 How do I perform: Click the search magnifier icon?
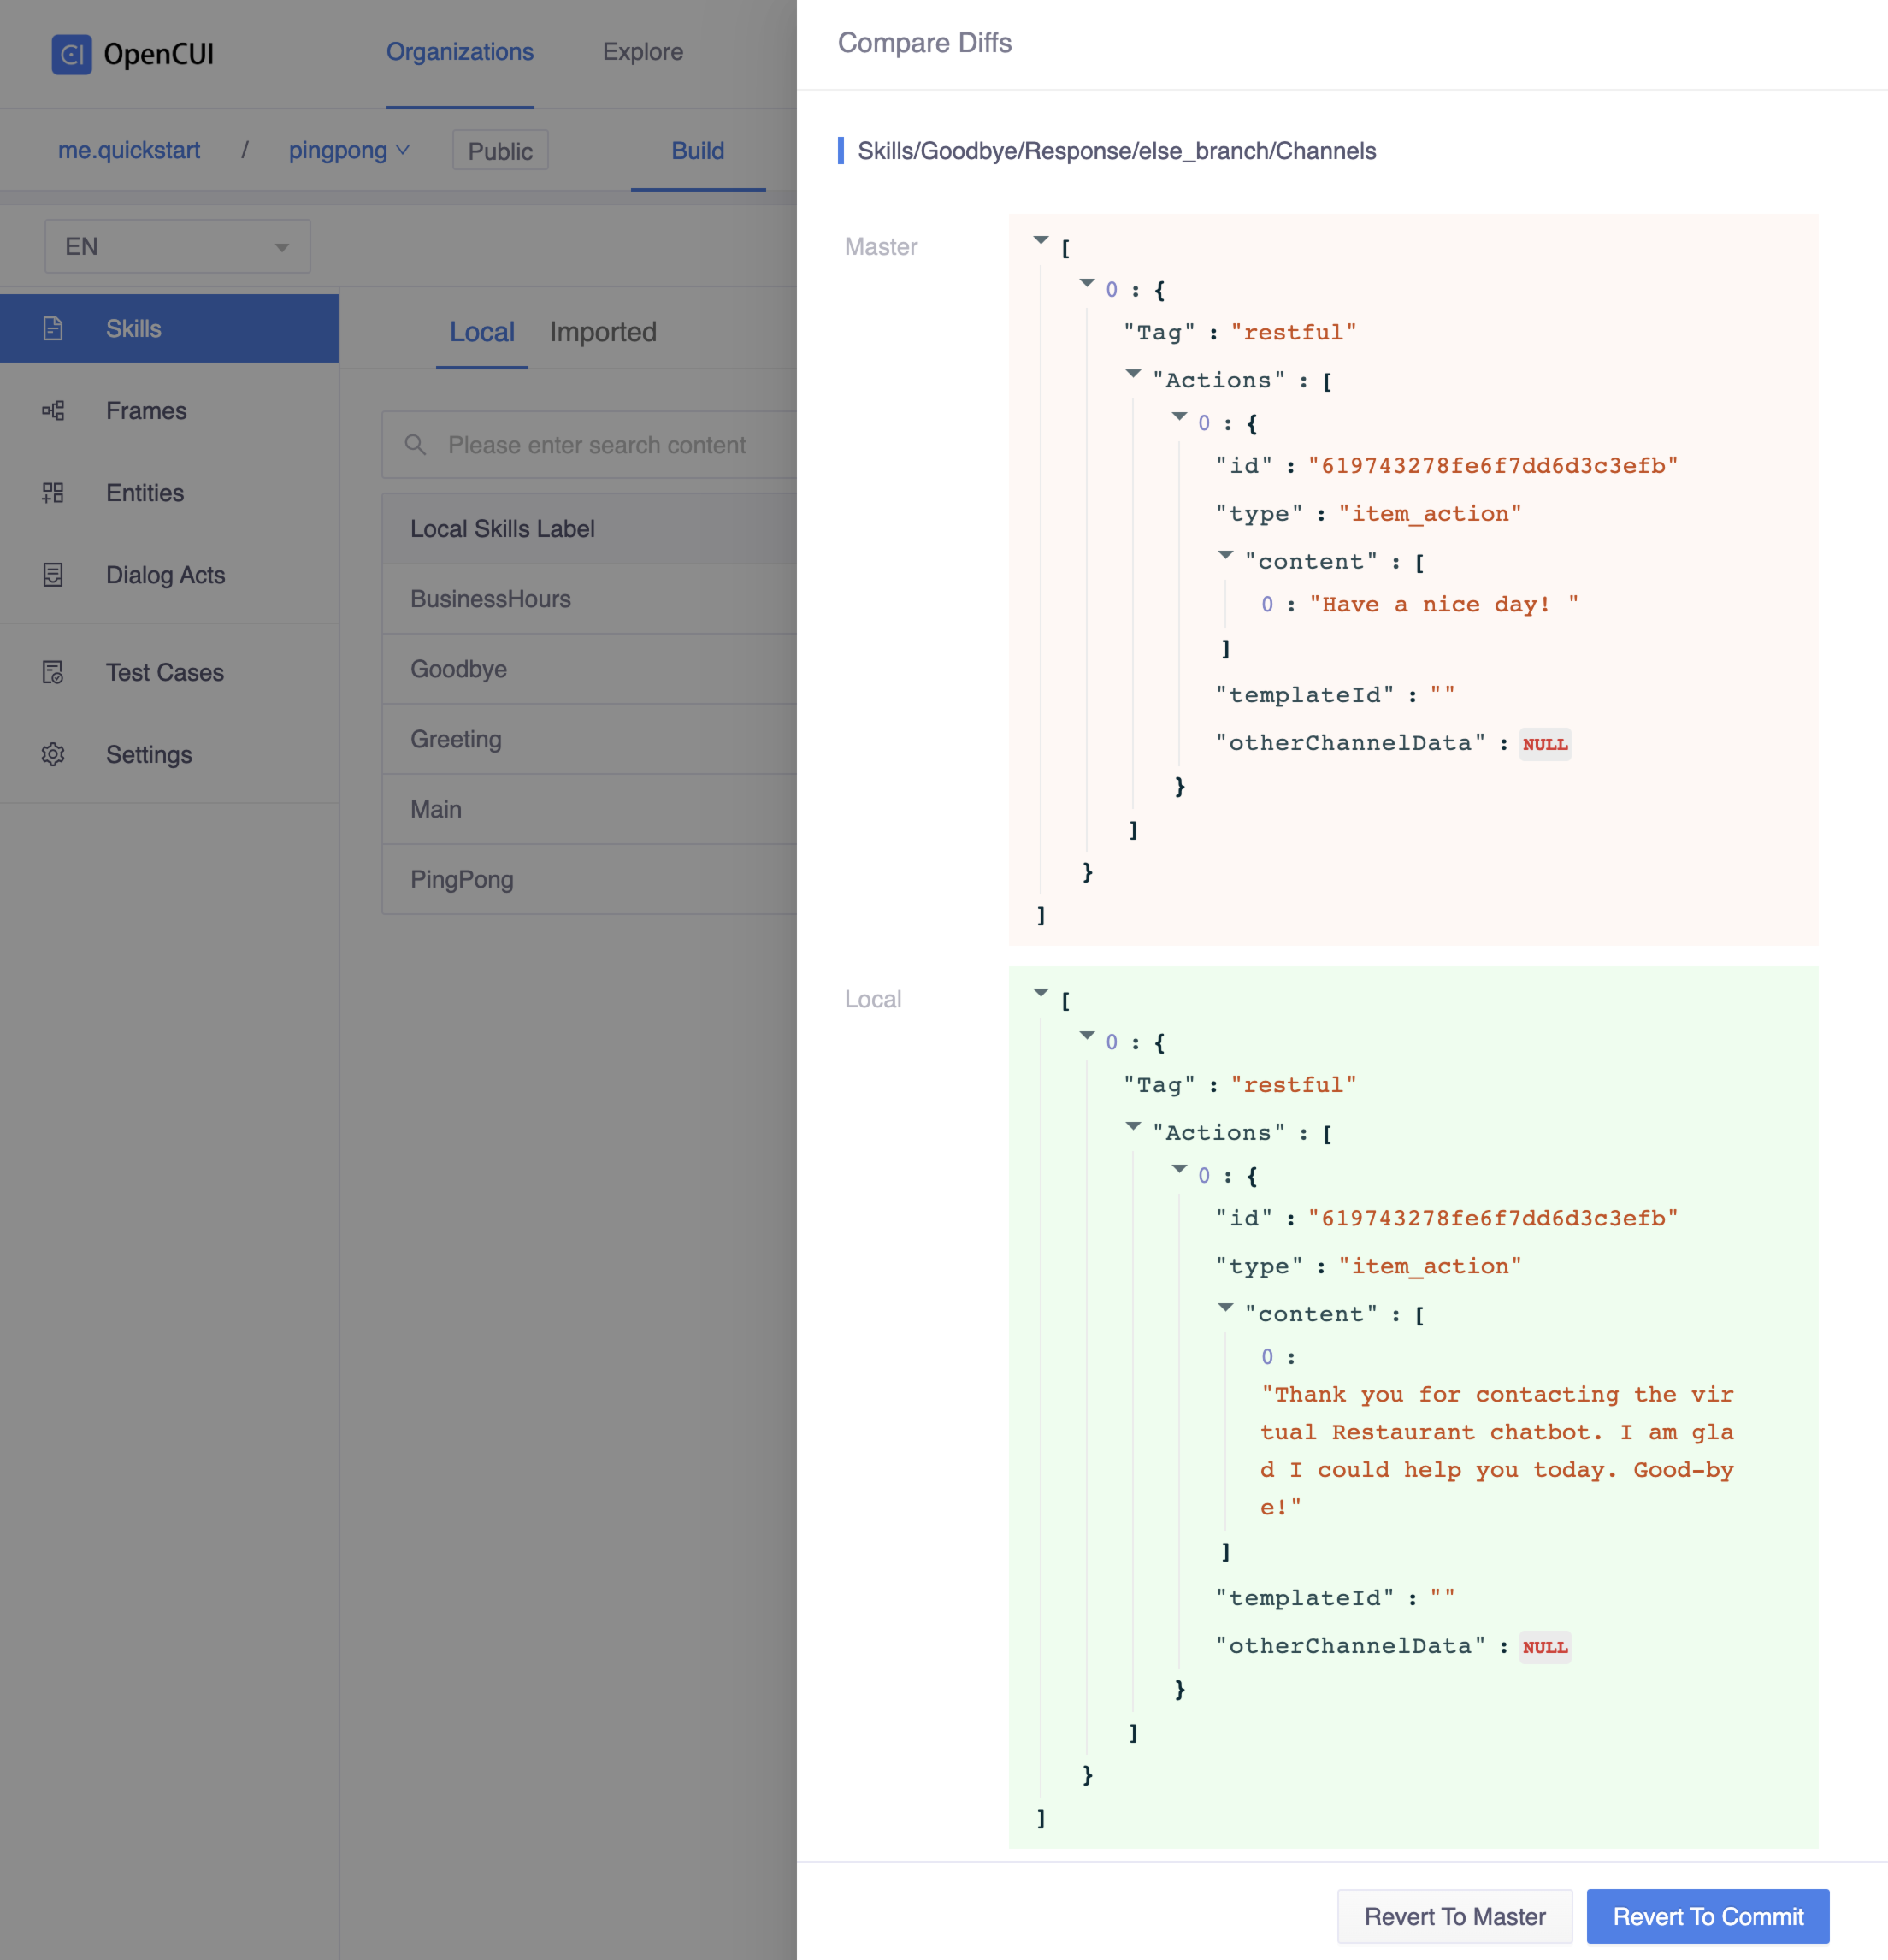pos(415,444)
